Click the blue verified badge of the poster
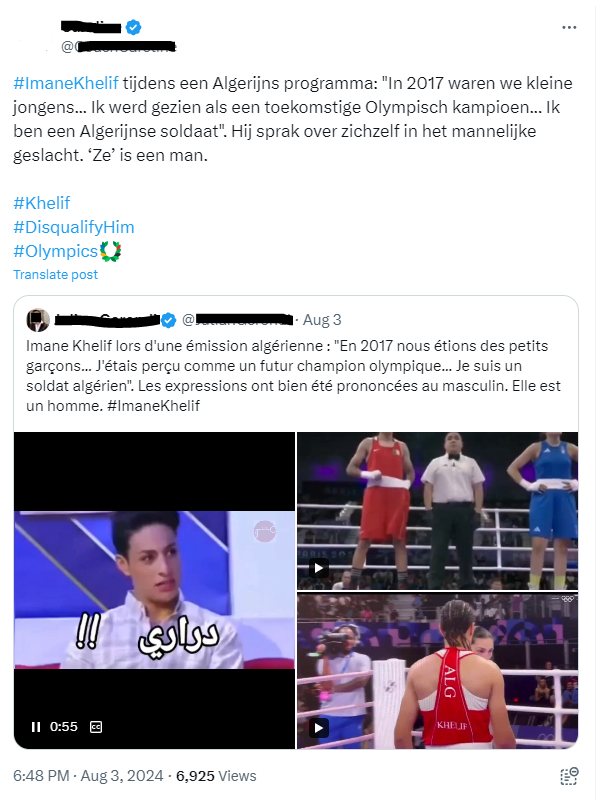Image resolution: width=598 pixels, height=800 pixels. coord(134,27)
